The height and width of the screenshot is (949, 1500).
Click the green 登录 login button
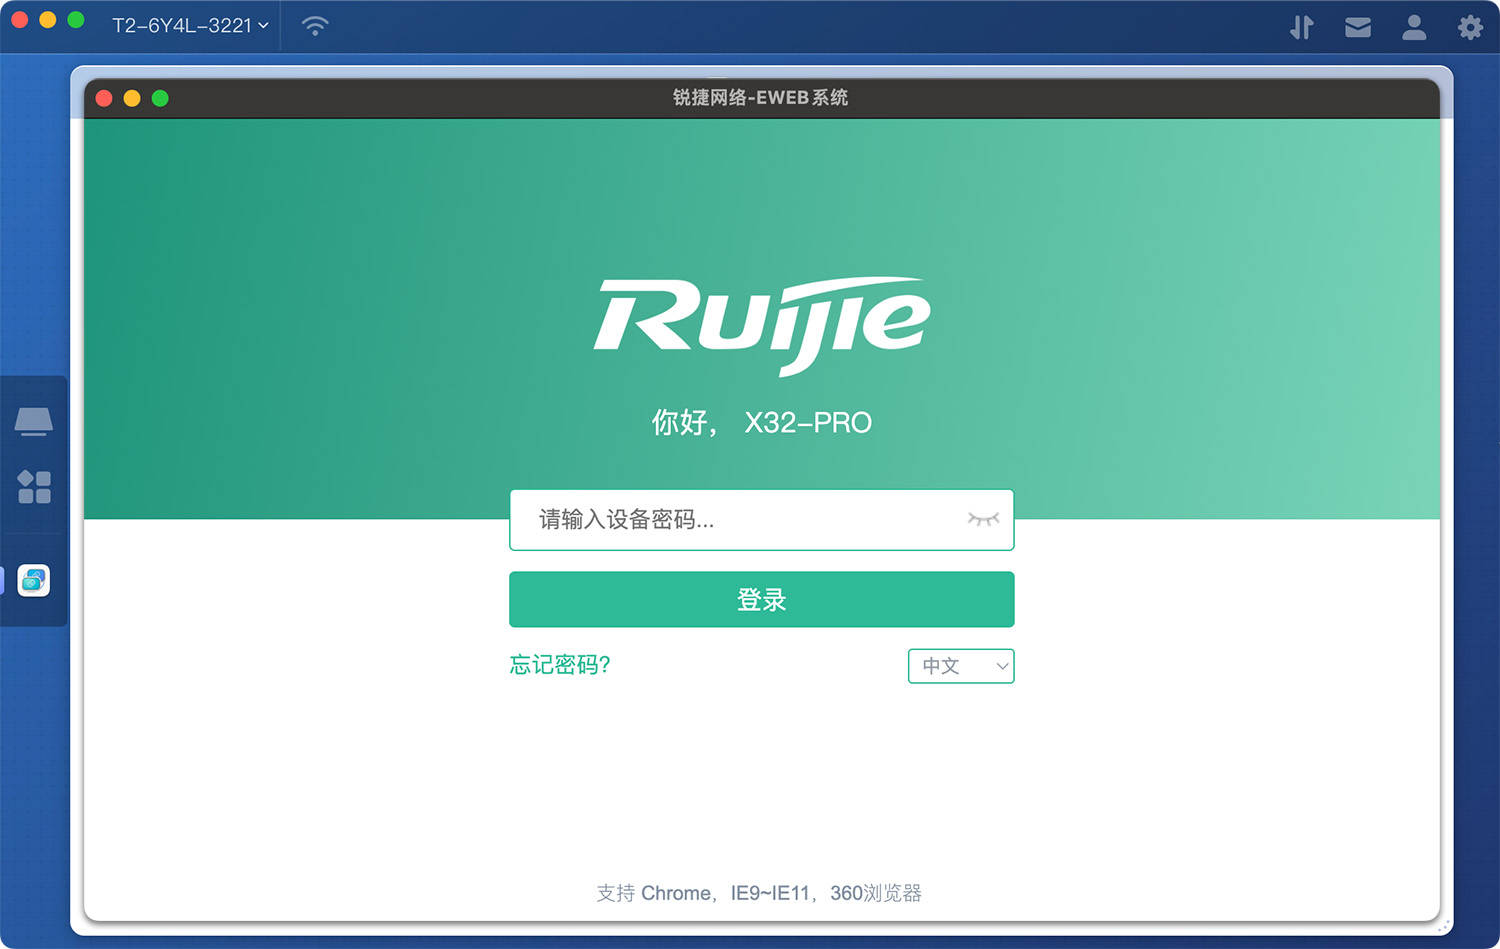[761, 600]
